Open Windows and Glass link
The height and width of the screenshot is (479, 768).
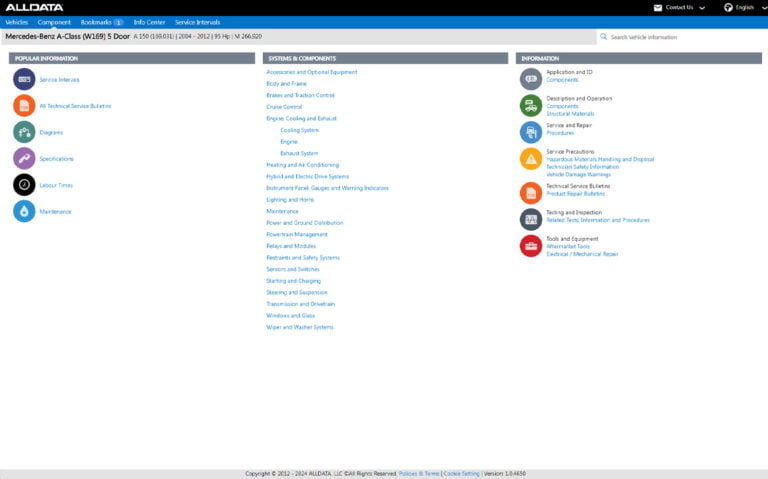coord(290,315)
